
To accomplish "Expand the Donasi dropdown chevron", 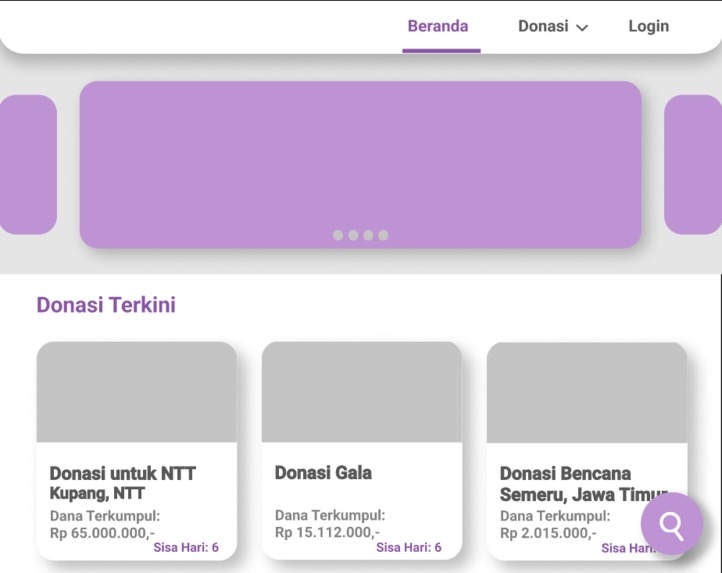I will tap(582, 28).
